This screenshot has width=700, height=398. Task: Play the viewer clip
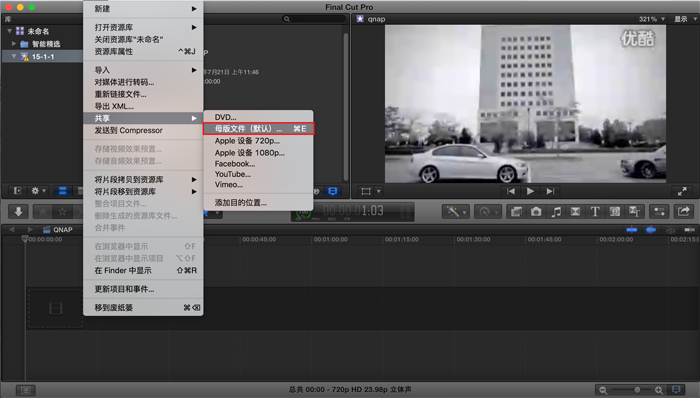click(530, 191)
